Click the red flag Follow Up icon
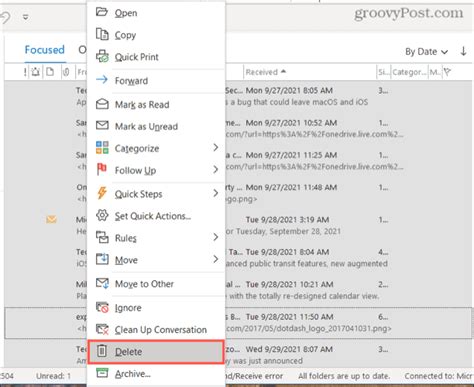Image resolution: width=474 pixels, height=387 pixels. pos(102,169)
